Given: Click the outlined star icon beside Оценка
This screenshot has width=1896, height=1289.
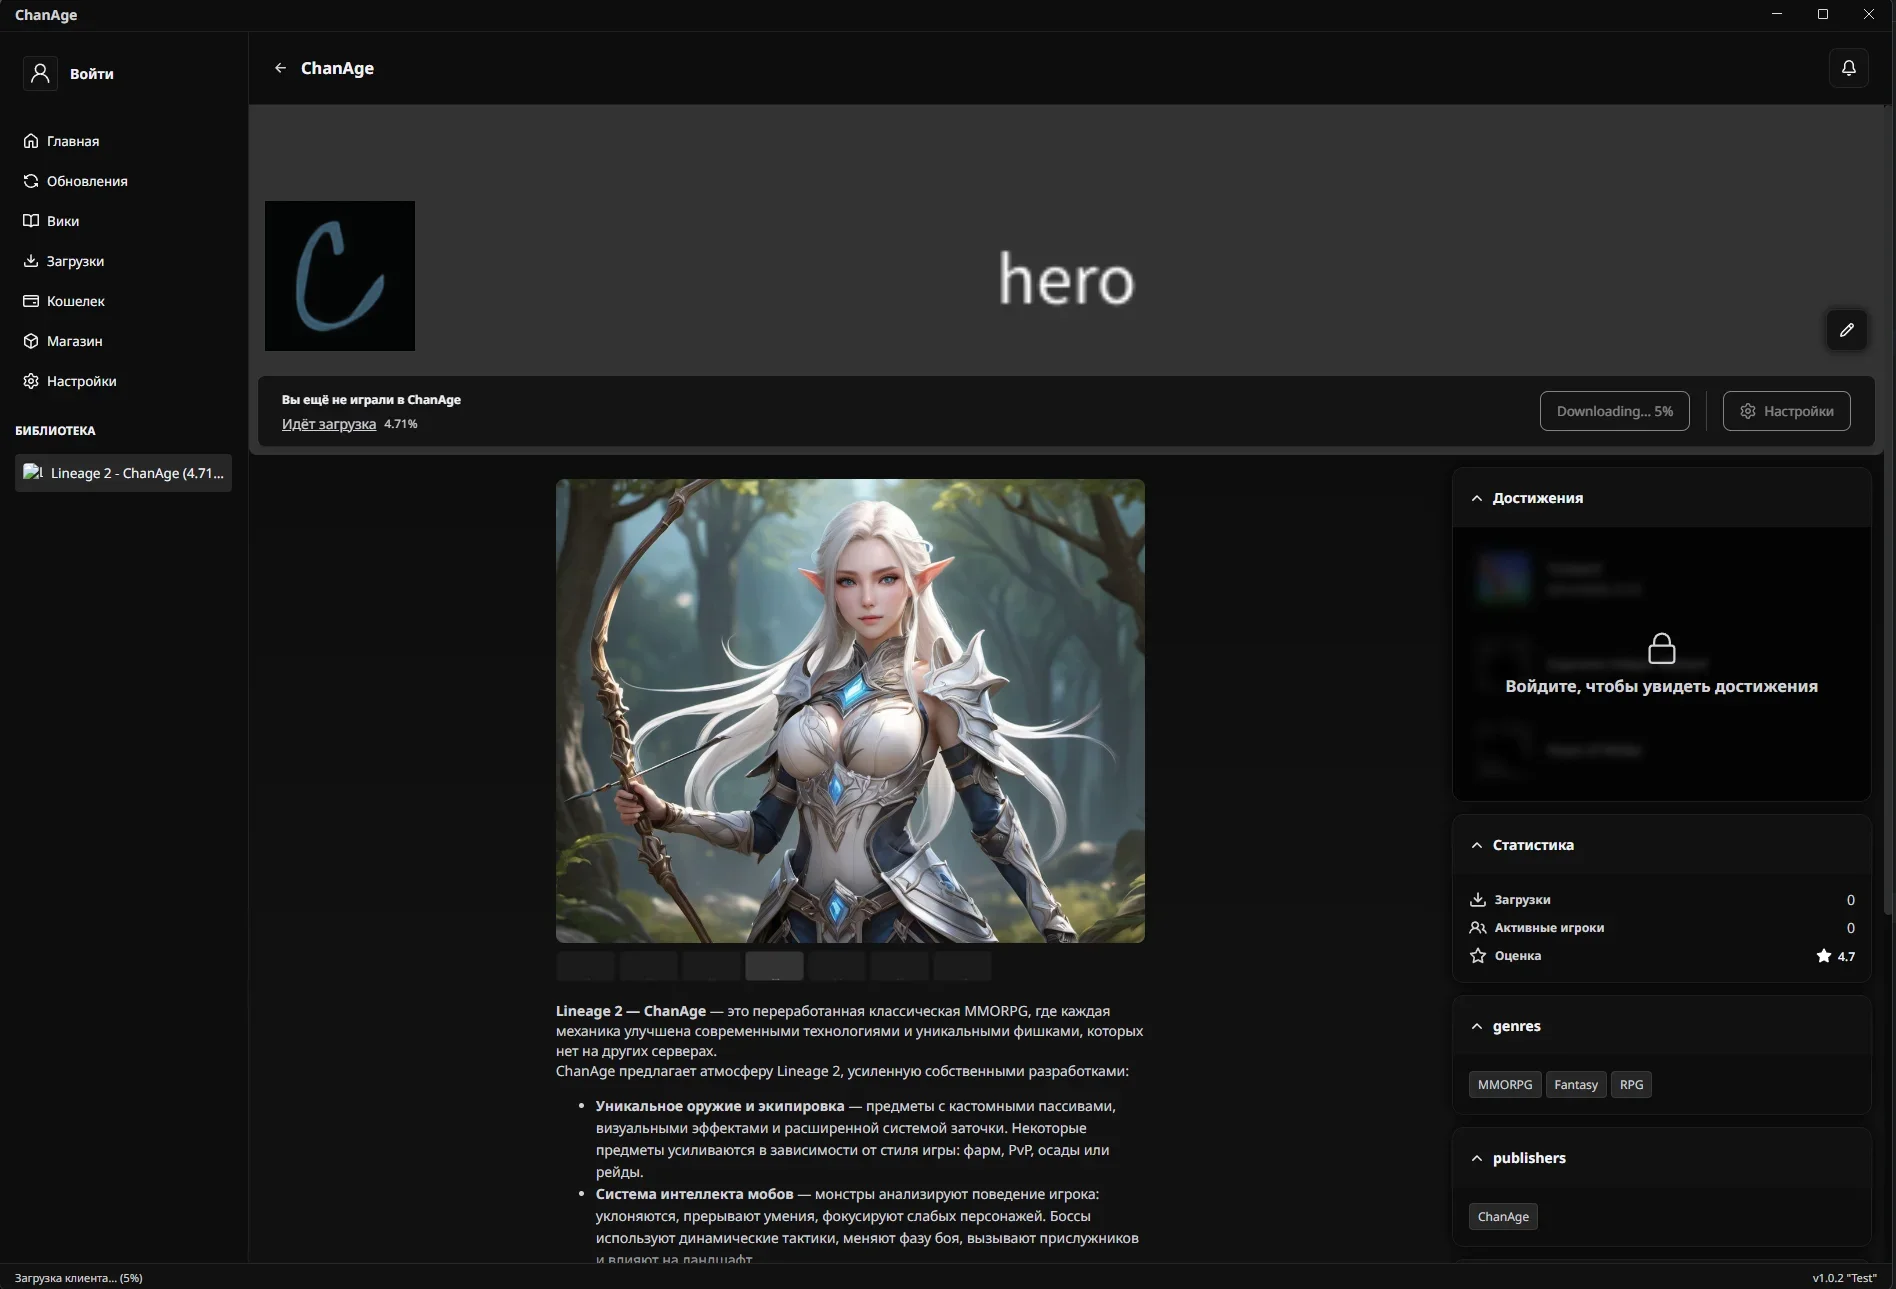Looking at the screenshot, I should (1478, 956).
